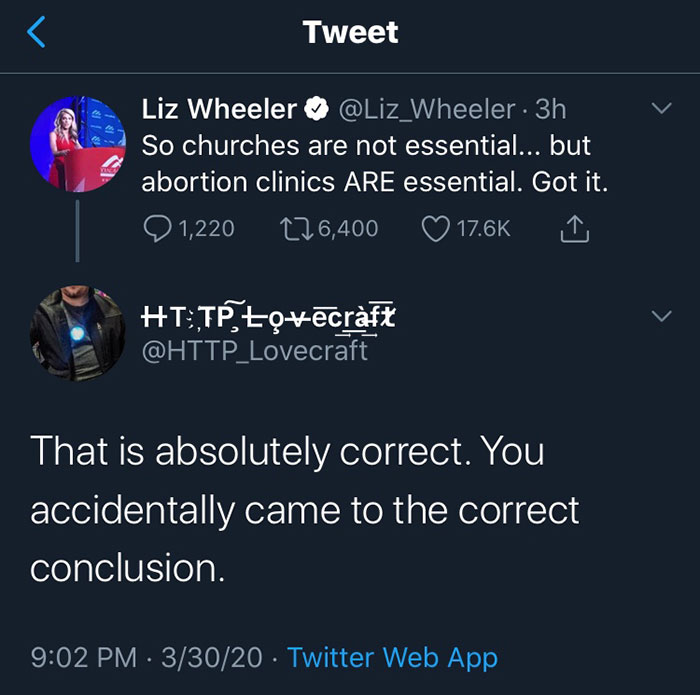Click the Tweet header title
Viewport: 700px width, 695px height.
tap(350, 32)
